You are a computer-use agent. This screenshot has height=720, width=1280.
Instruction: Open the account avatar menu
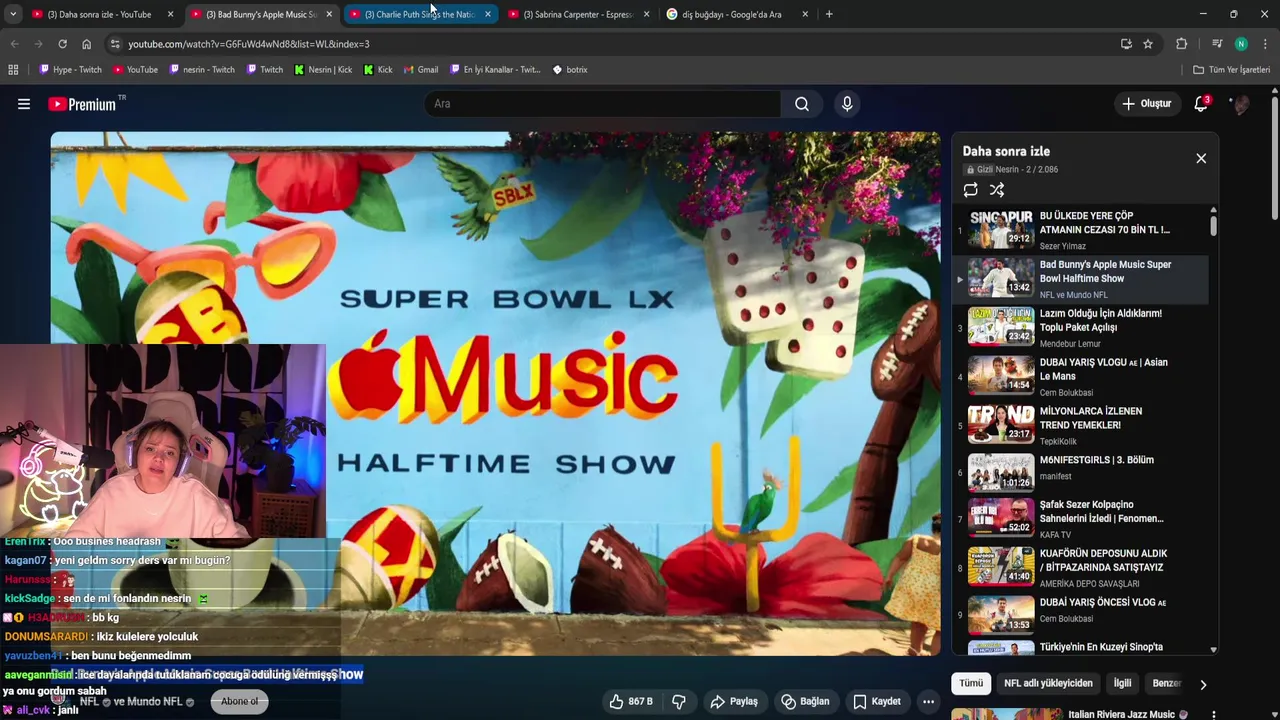pyautogui.click(x=1240, y=104)
